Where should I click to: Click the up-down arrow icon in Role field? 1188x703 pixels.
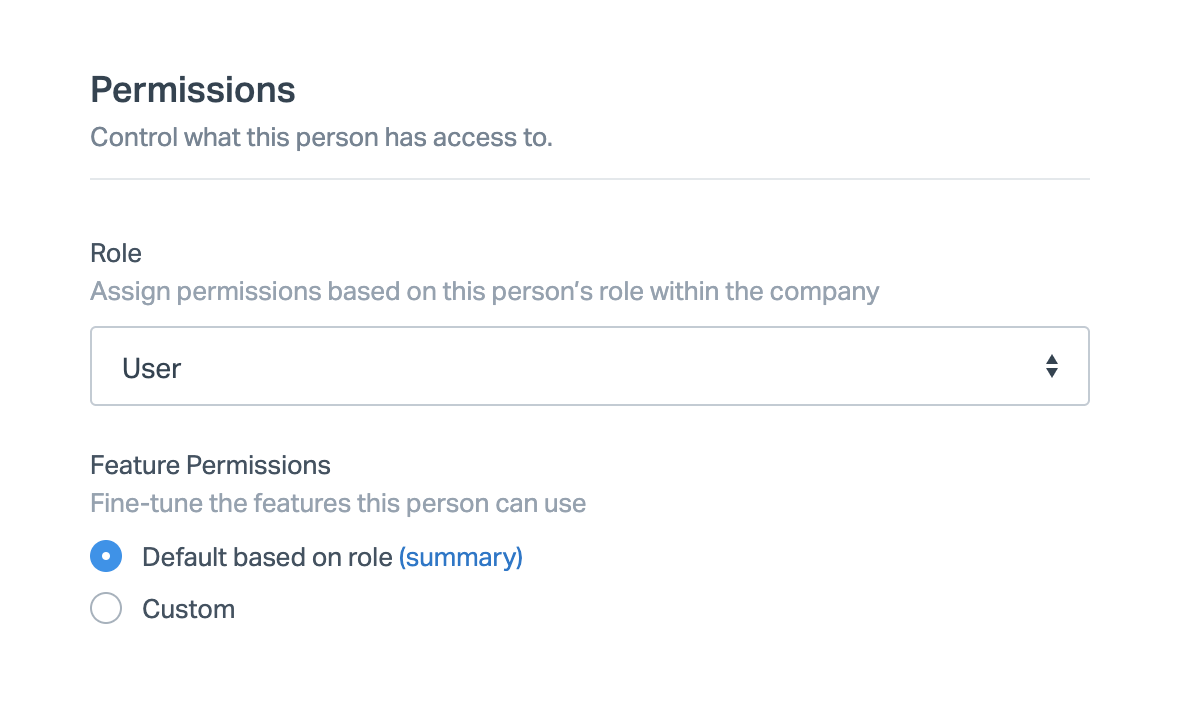(x=1051, y=366)
